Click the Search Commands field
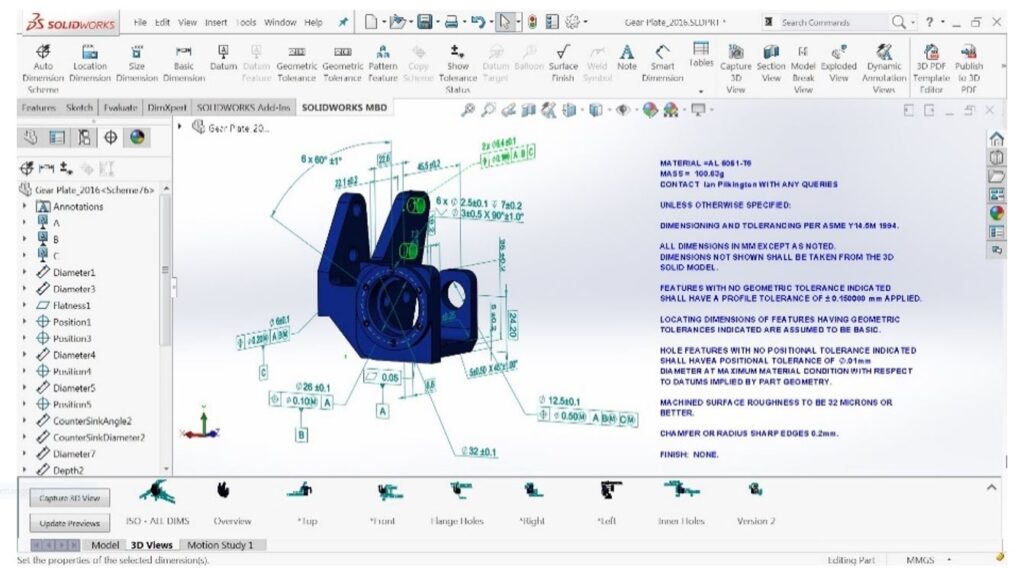Viewport: 1024px width, 577px height. 830,22
